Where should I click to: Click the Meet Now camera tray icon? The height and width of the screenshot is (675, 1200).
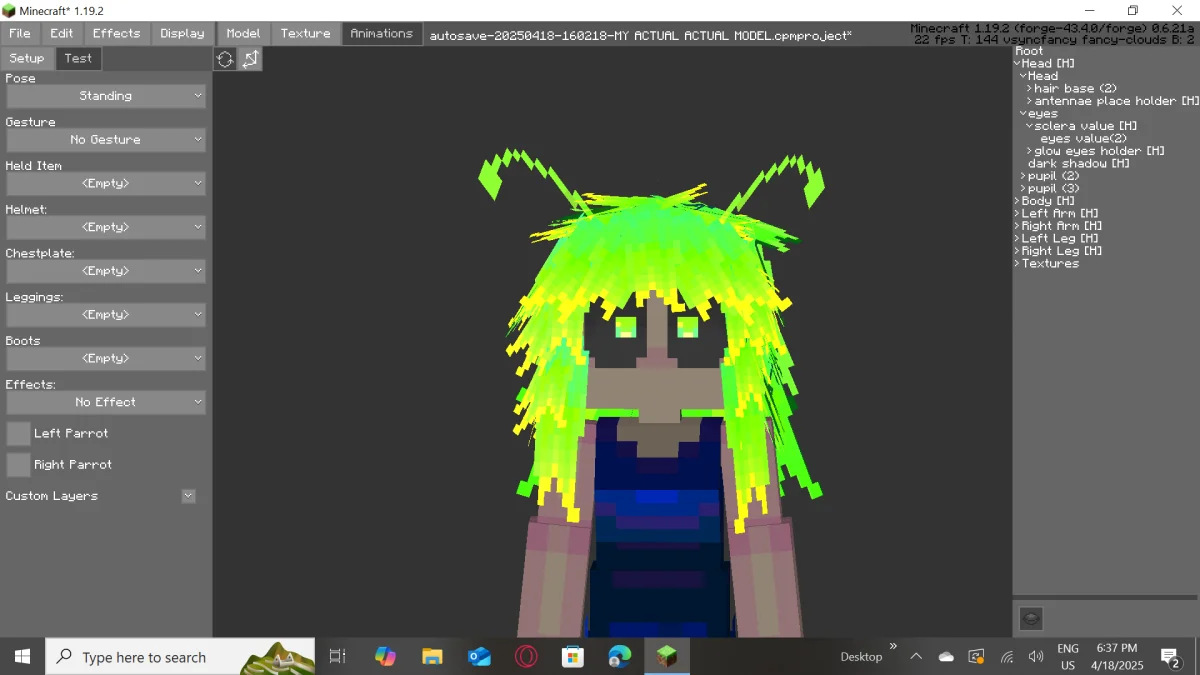point(976,657)
